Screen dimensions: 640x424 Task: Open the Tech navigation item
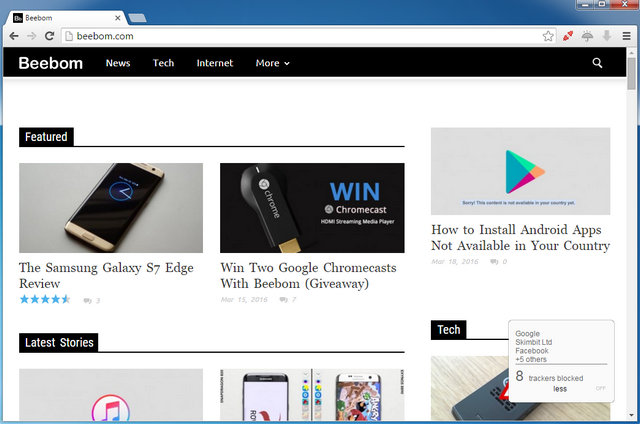click(163, 63)
